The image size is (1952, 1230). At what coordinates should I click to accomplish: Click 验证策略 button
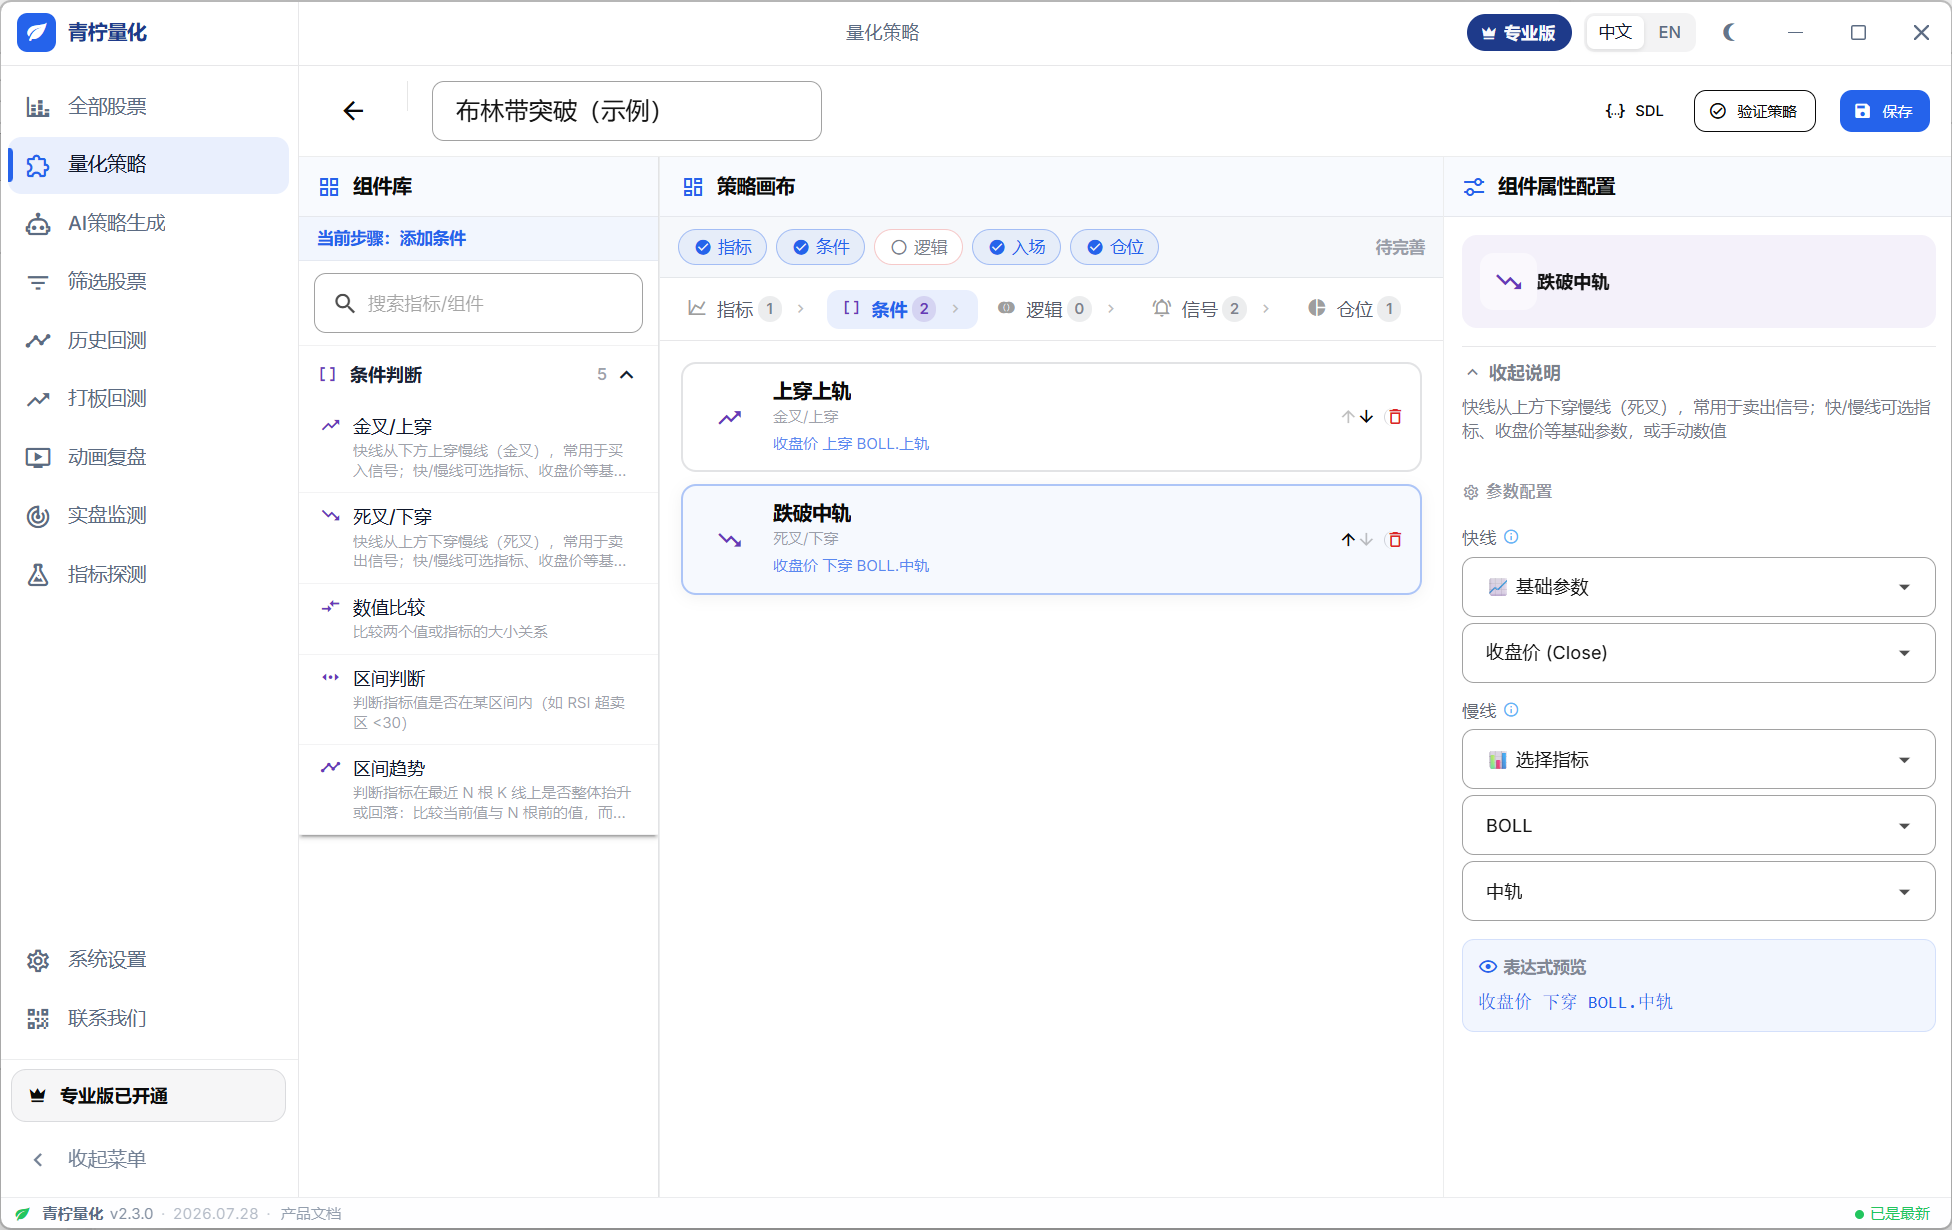[x=1755, y=111]
